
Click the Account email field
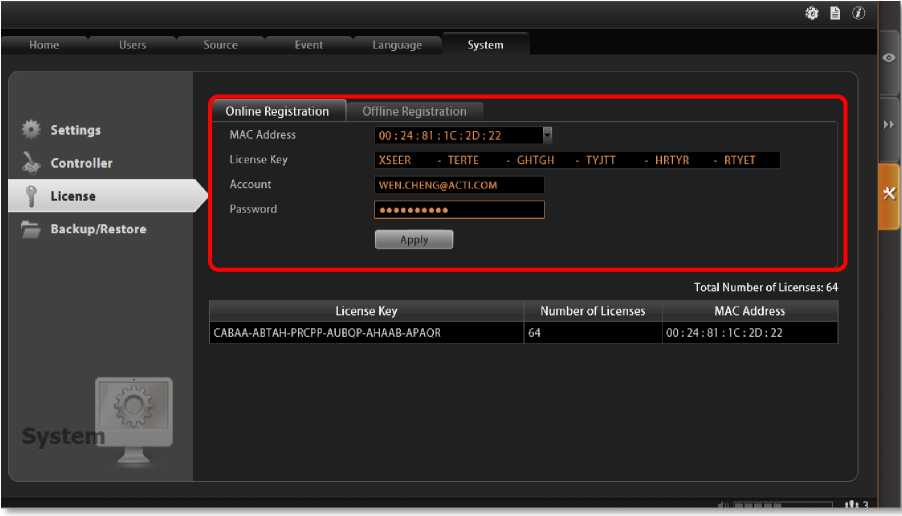point(459,185)
